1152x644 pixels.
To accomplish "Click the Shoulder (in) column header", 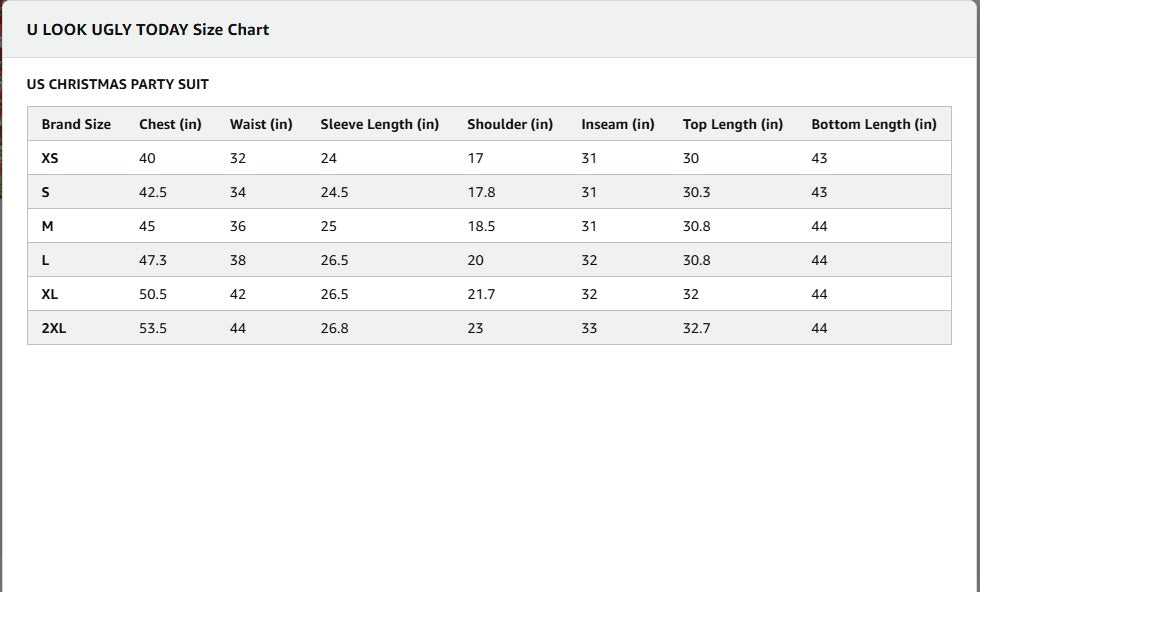I will [510, 125].
